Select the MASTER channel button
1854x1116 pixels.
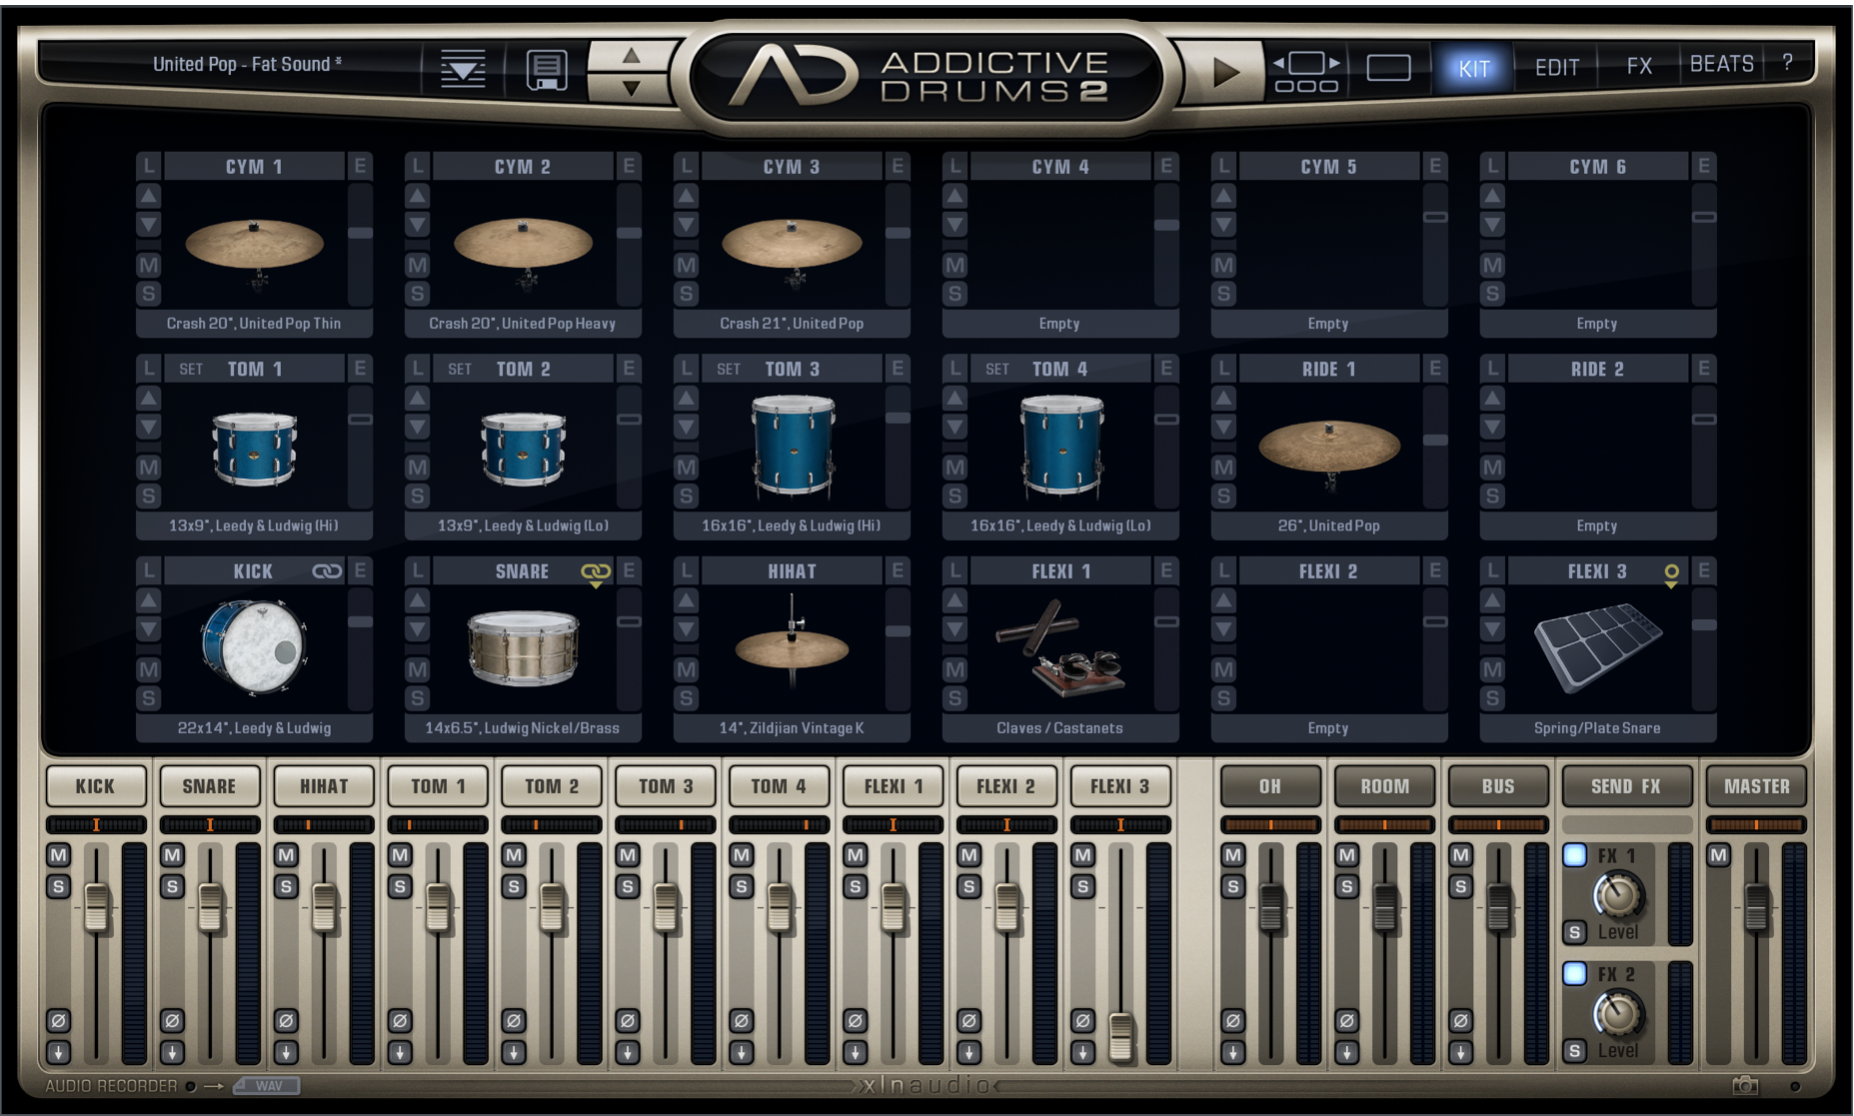(1756, 786)
